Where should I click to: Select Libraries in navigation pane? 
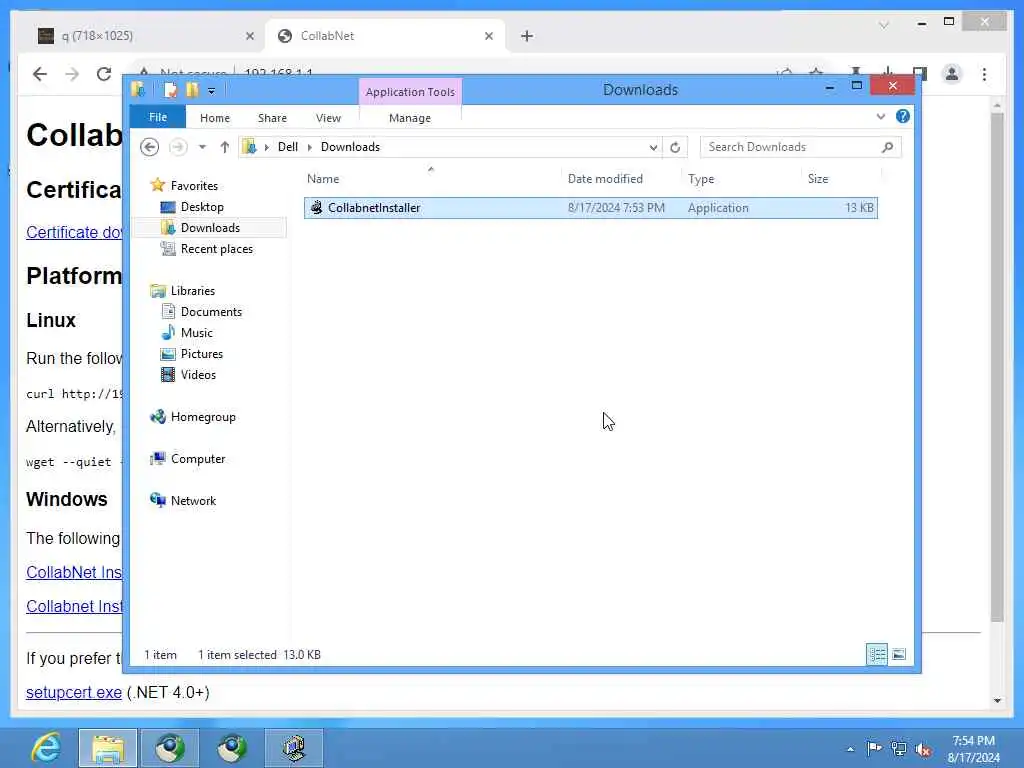tap(193, 291)
